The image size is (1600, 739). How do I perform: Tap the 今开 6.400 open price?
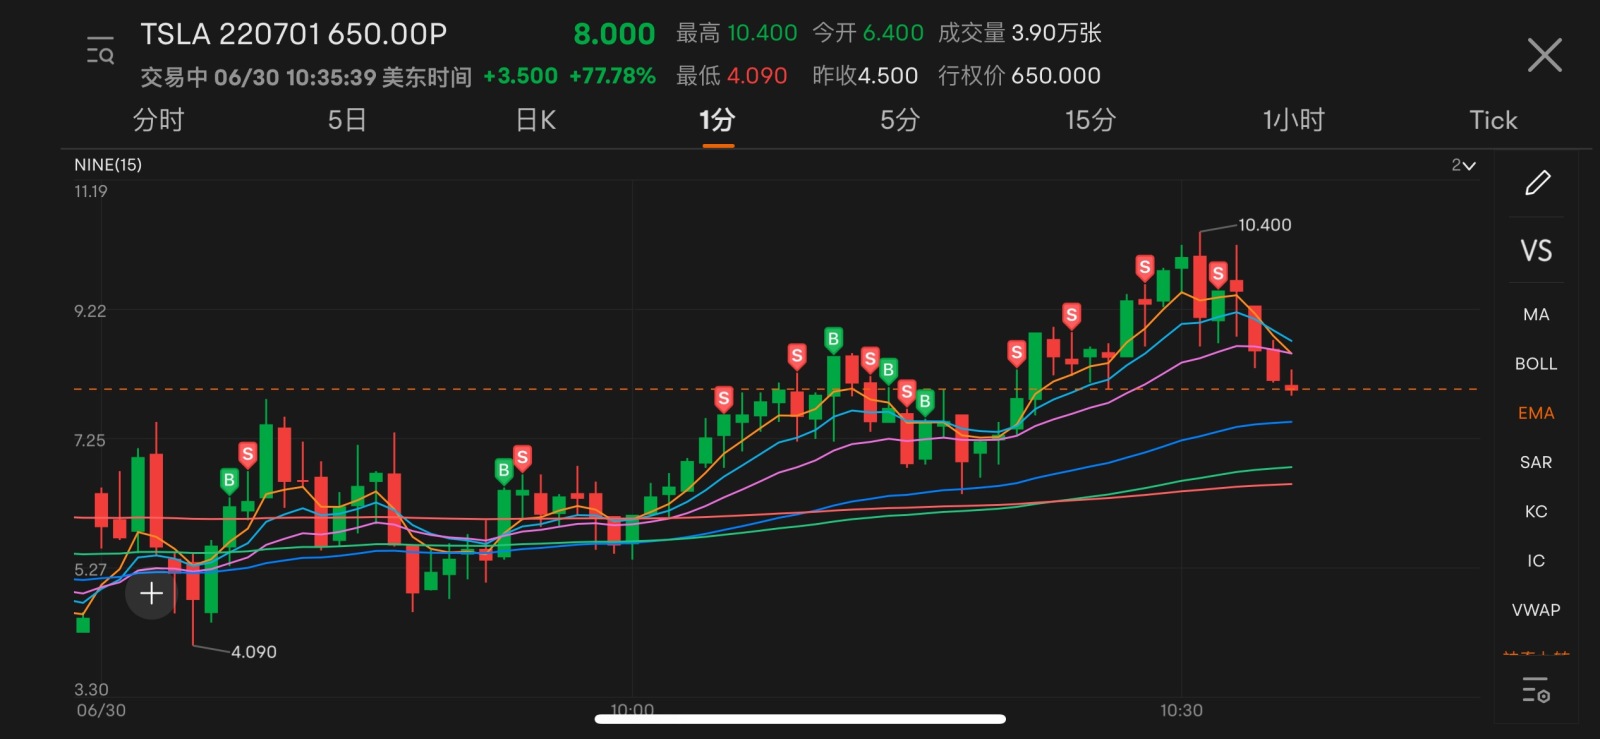coord(868,33)
